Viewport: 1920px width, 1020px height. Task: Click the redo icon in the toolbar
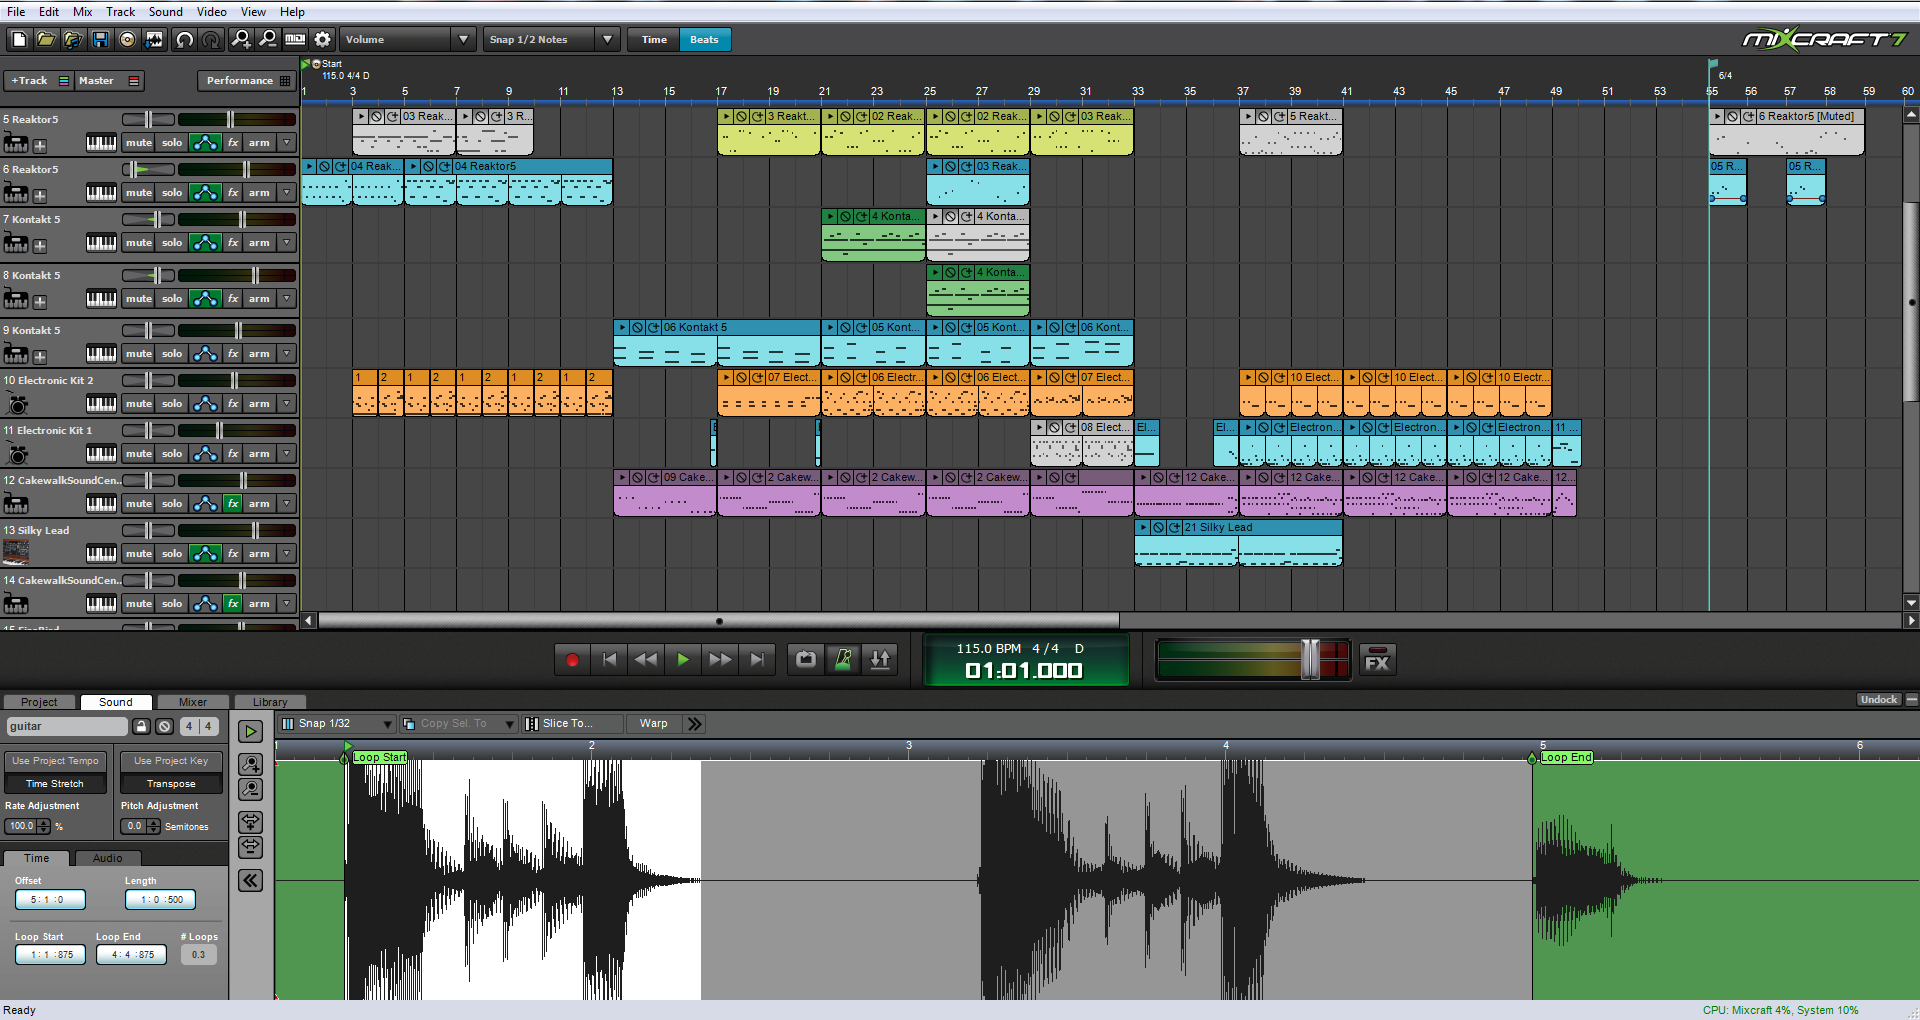[211, 39]
